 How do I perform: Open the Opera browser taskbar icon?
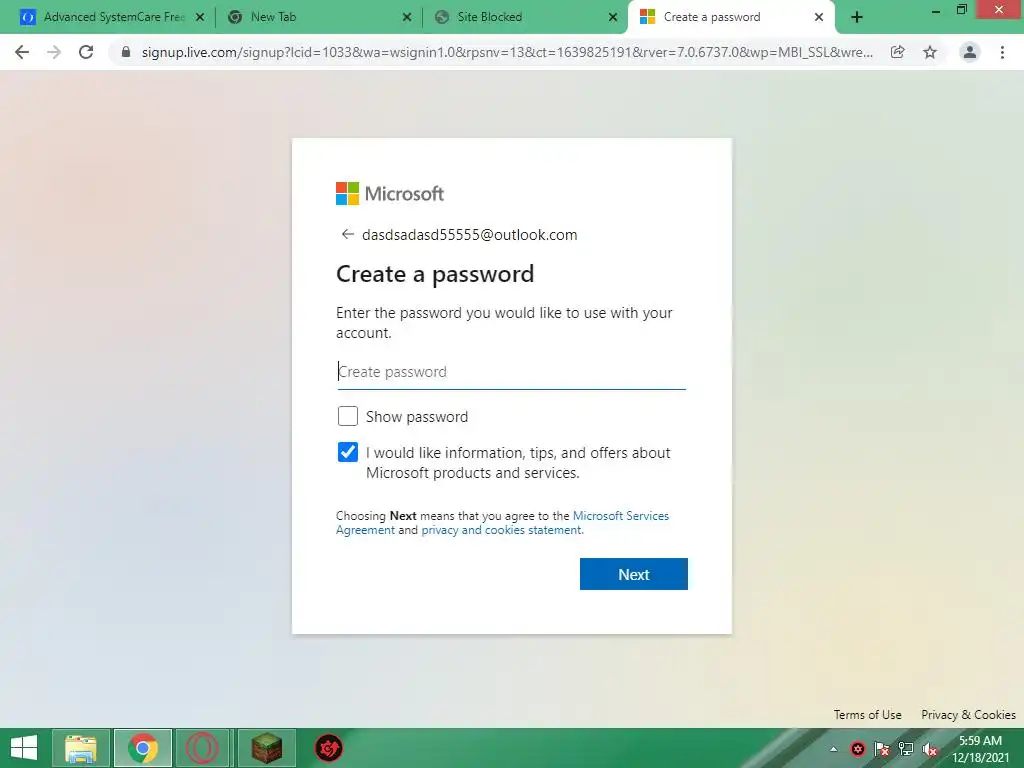point(202,748)
